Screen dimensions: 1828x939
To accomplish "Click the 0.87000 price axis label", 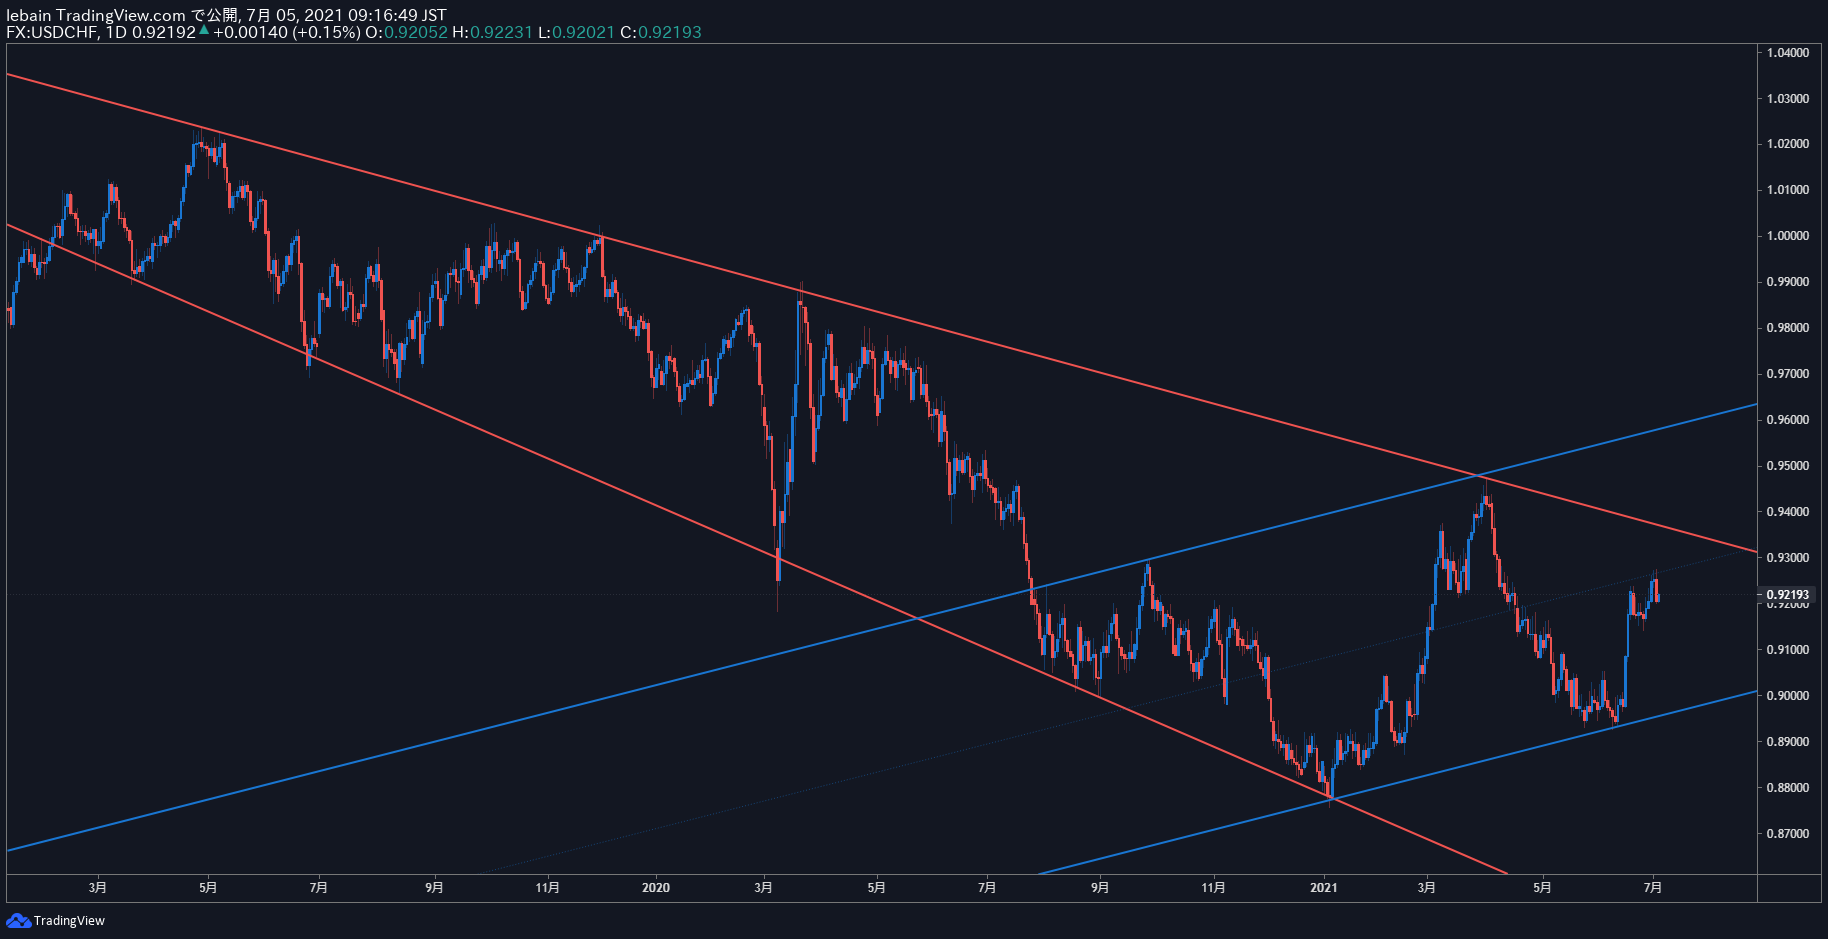I will click(x=1788, y=834).
